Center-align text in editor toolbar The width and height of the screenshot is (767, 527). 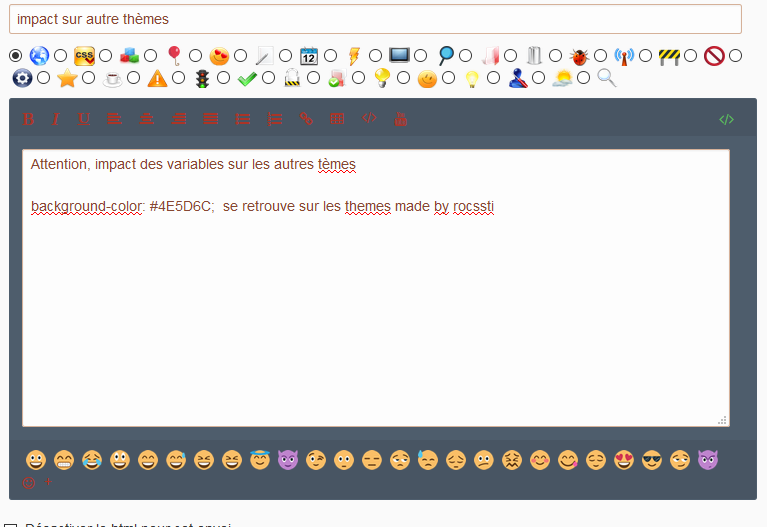pos(147,119)
